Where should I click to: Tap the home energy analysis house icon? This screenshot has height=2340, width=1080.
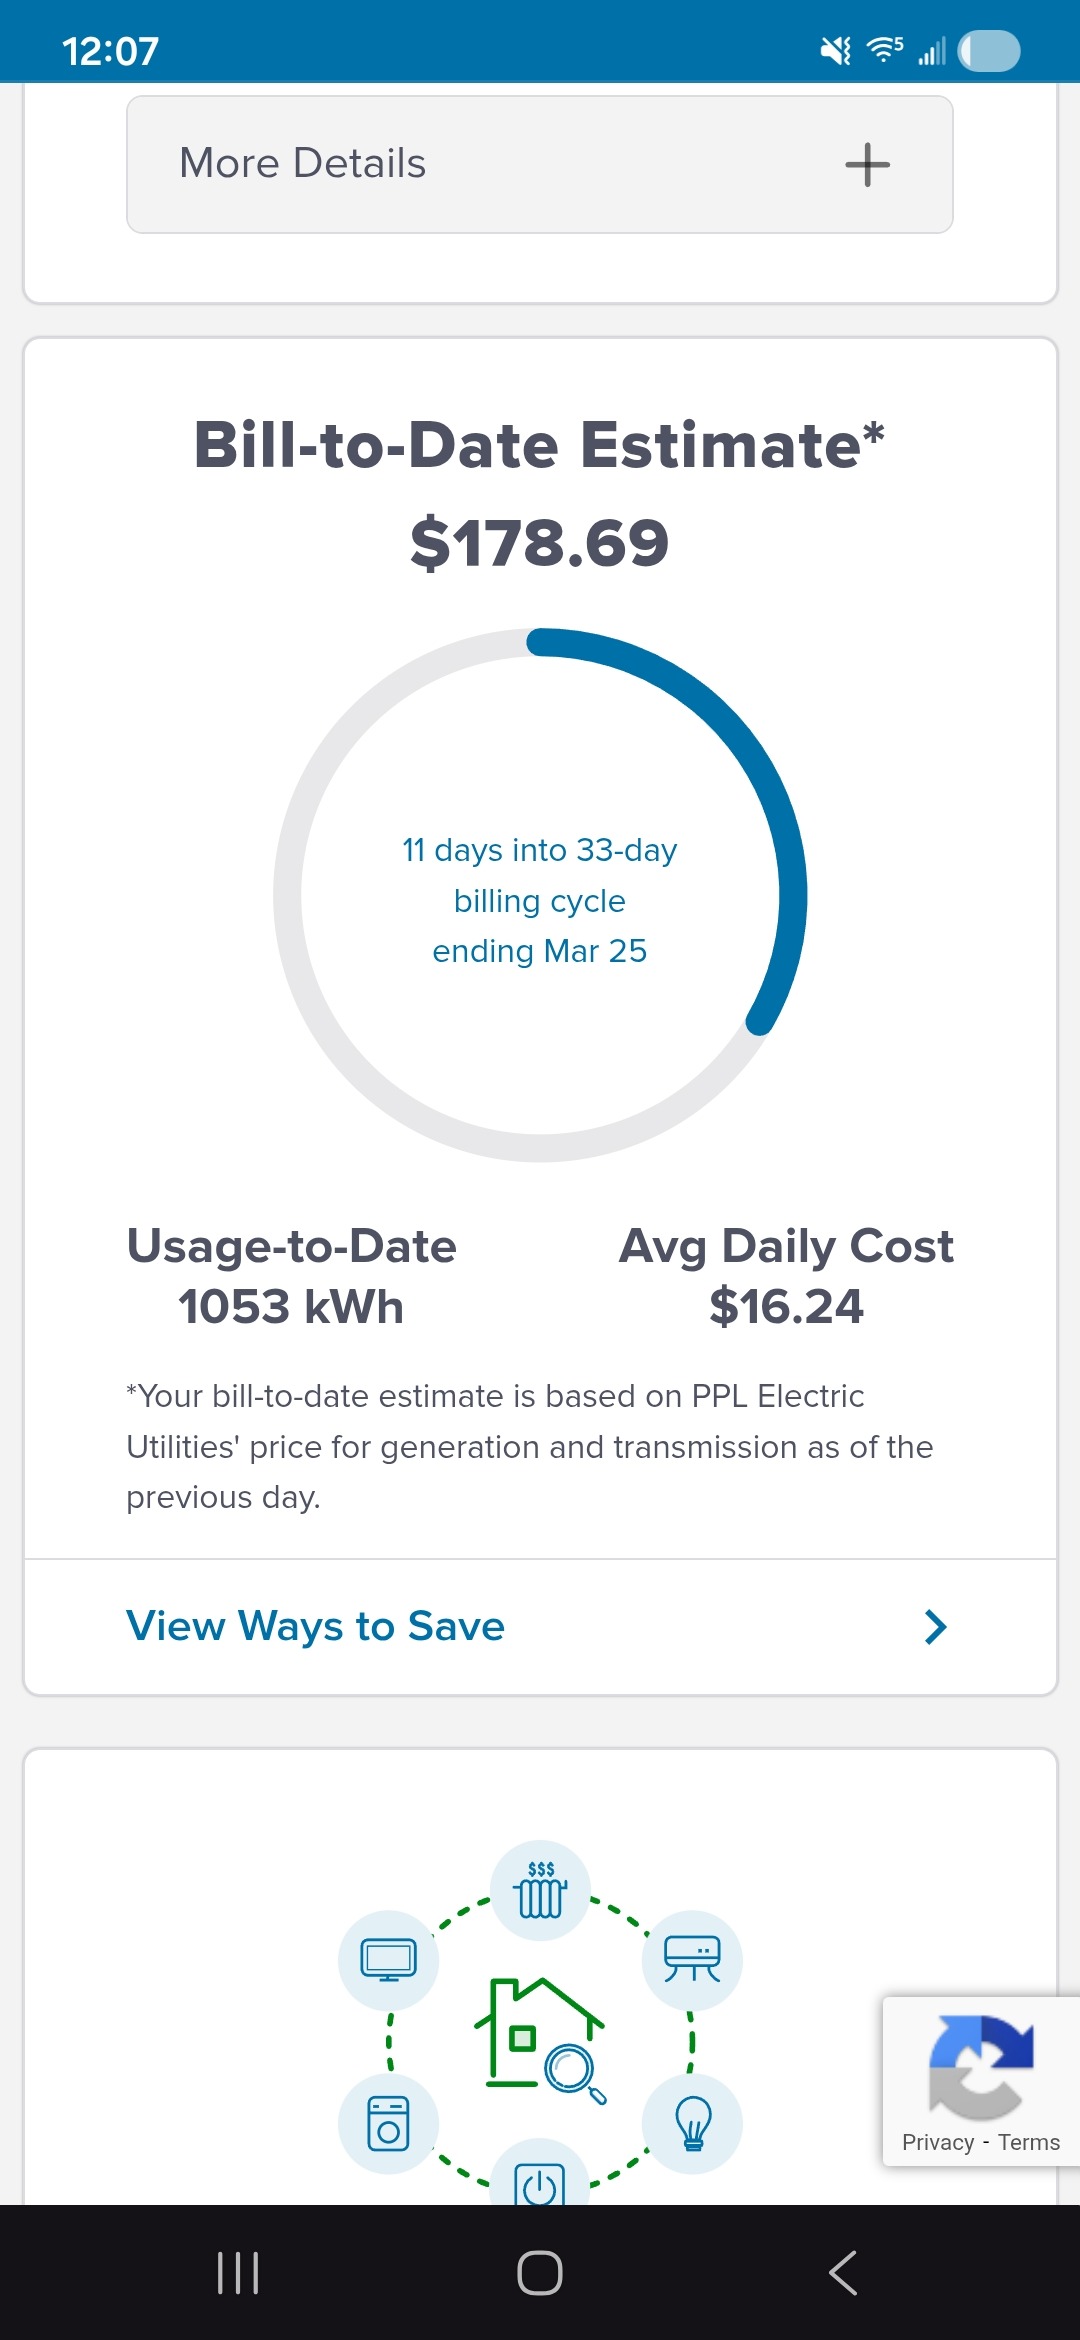tap(540, 2036)
